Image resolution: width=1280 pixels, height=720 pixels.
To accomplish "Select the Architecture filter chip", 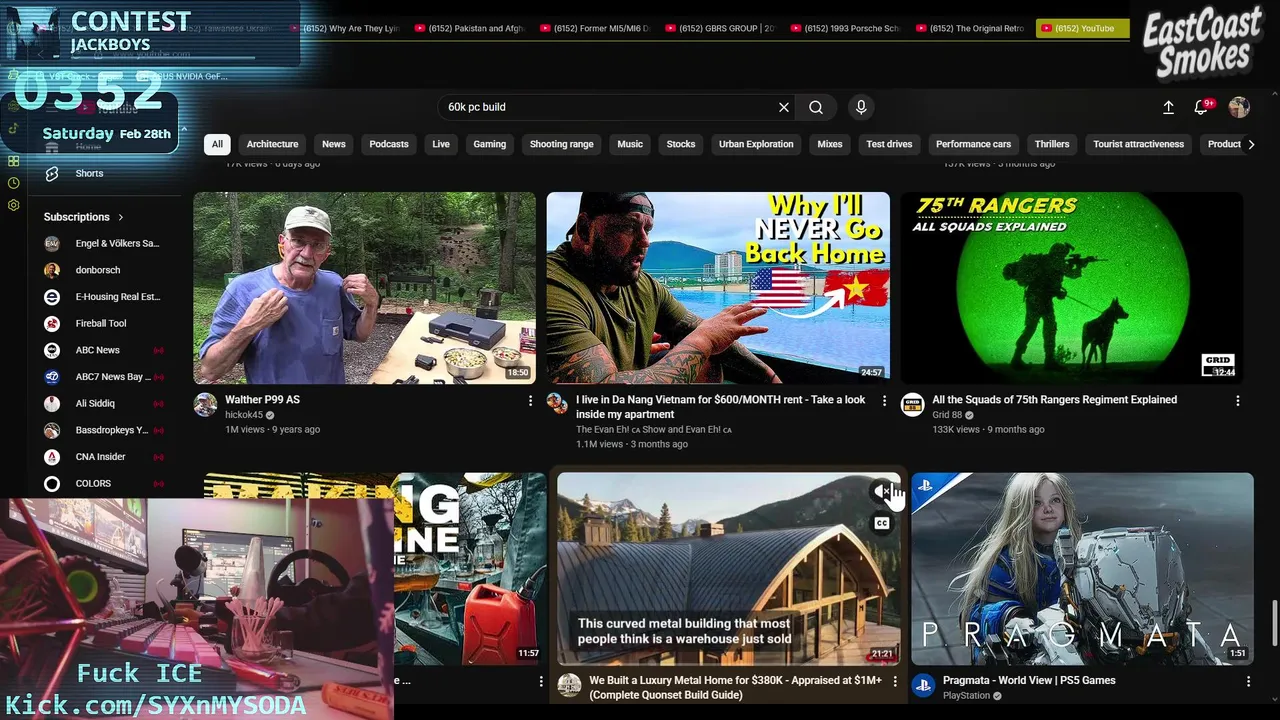I will 273,144.
